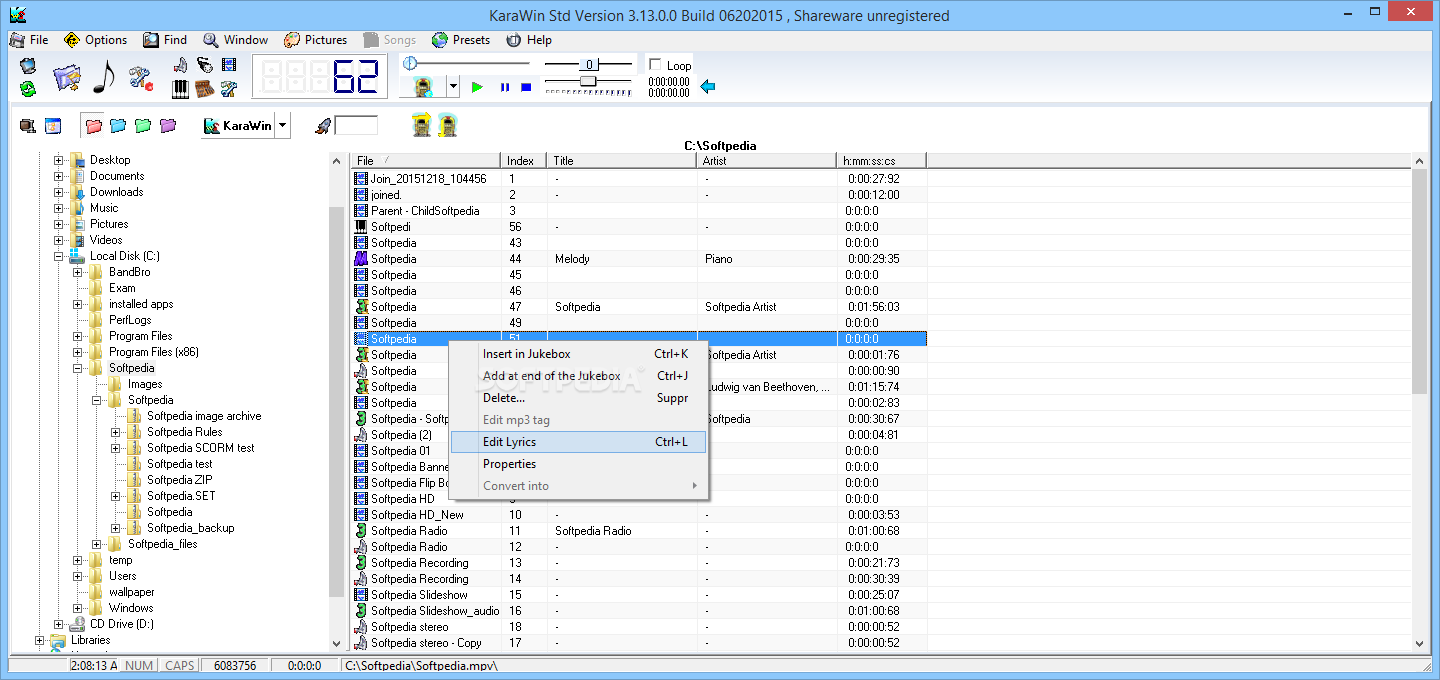The width and height of the screenshot is (1440, 680).
Task: Click the lower volume slider thumb
Action: pos(588,81)
